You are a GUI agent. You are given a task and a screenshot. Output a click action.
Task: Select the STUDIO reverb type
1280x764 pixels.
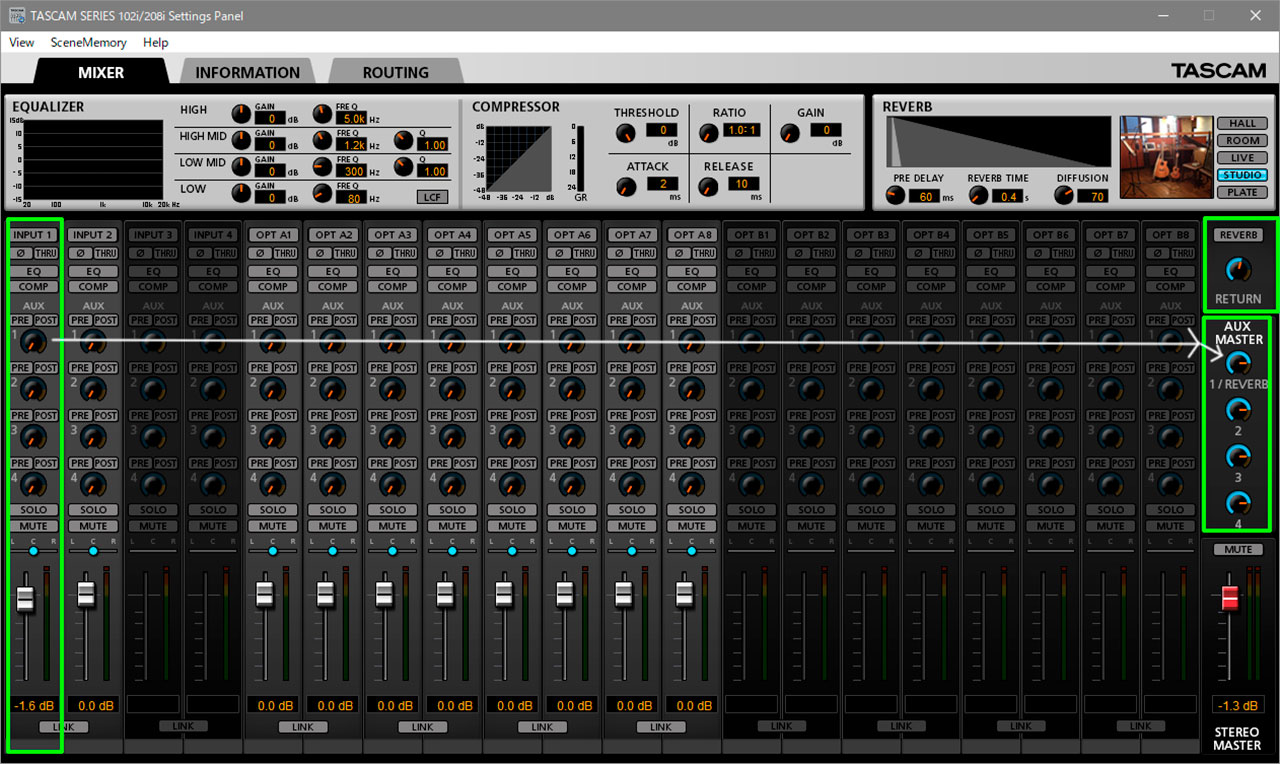[x=1242, y=175]
